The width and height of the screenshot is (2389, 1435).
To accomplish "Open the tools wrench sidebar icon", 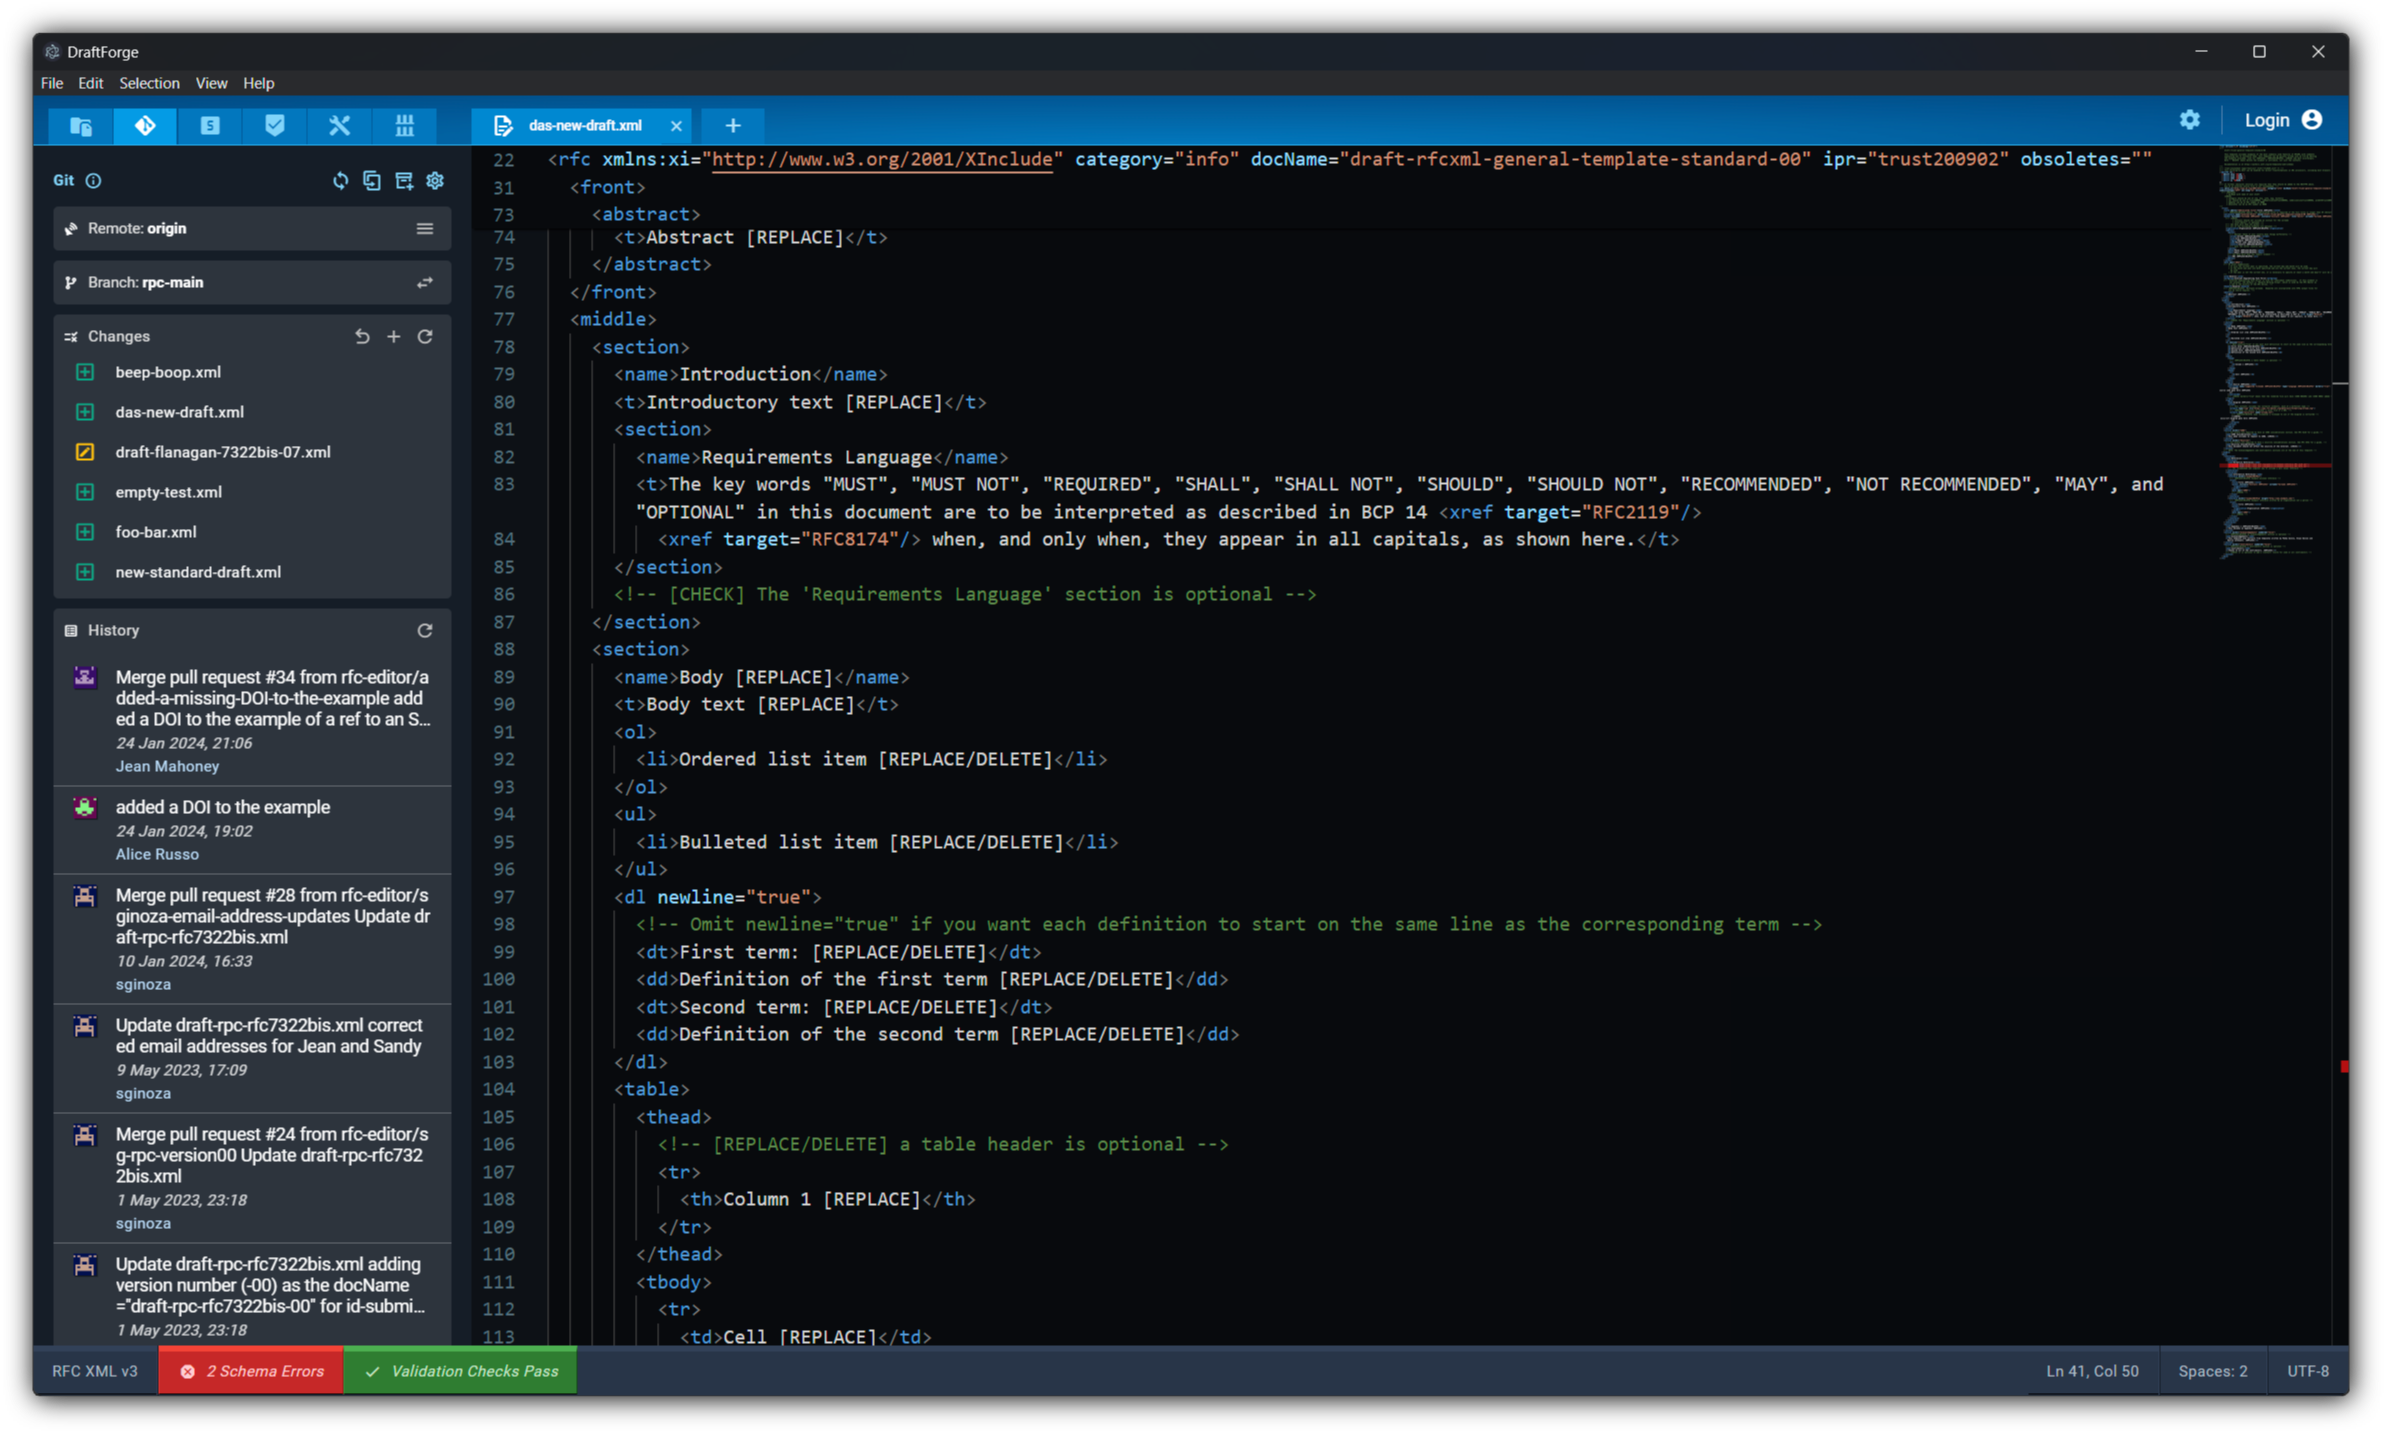I will click(339, 125).
